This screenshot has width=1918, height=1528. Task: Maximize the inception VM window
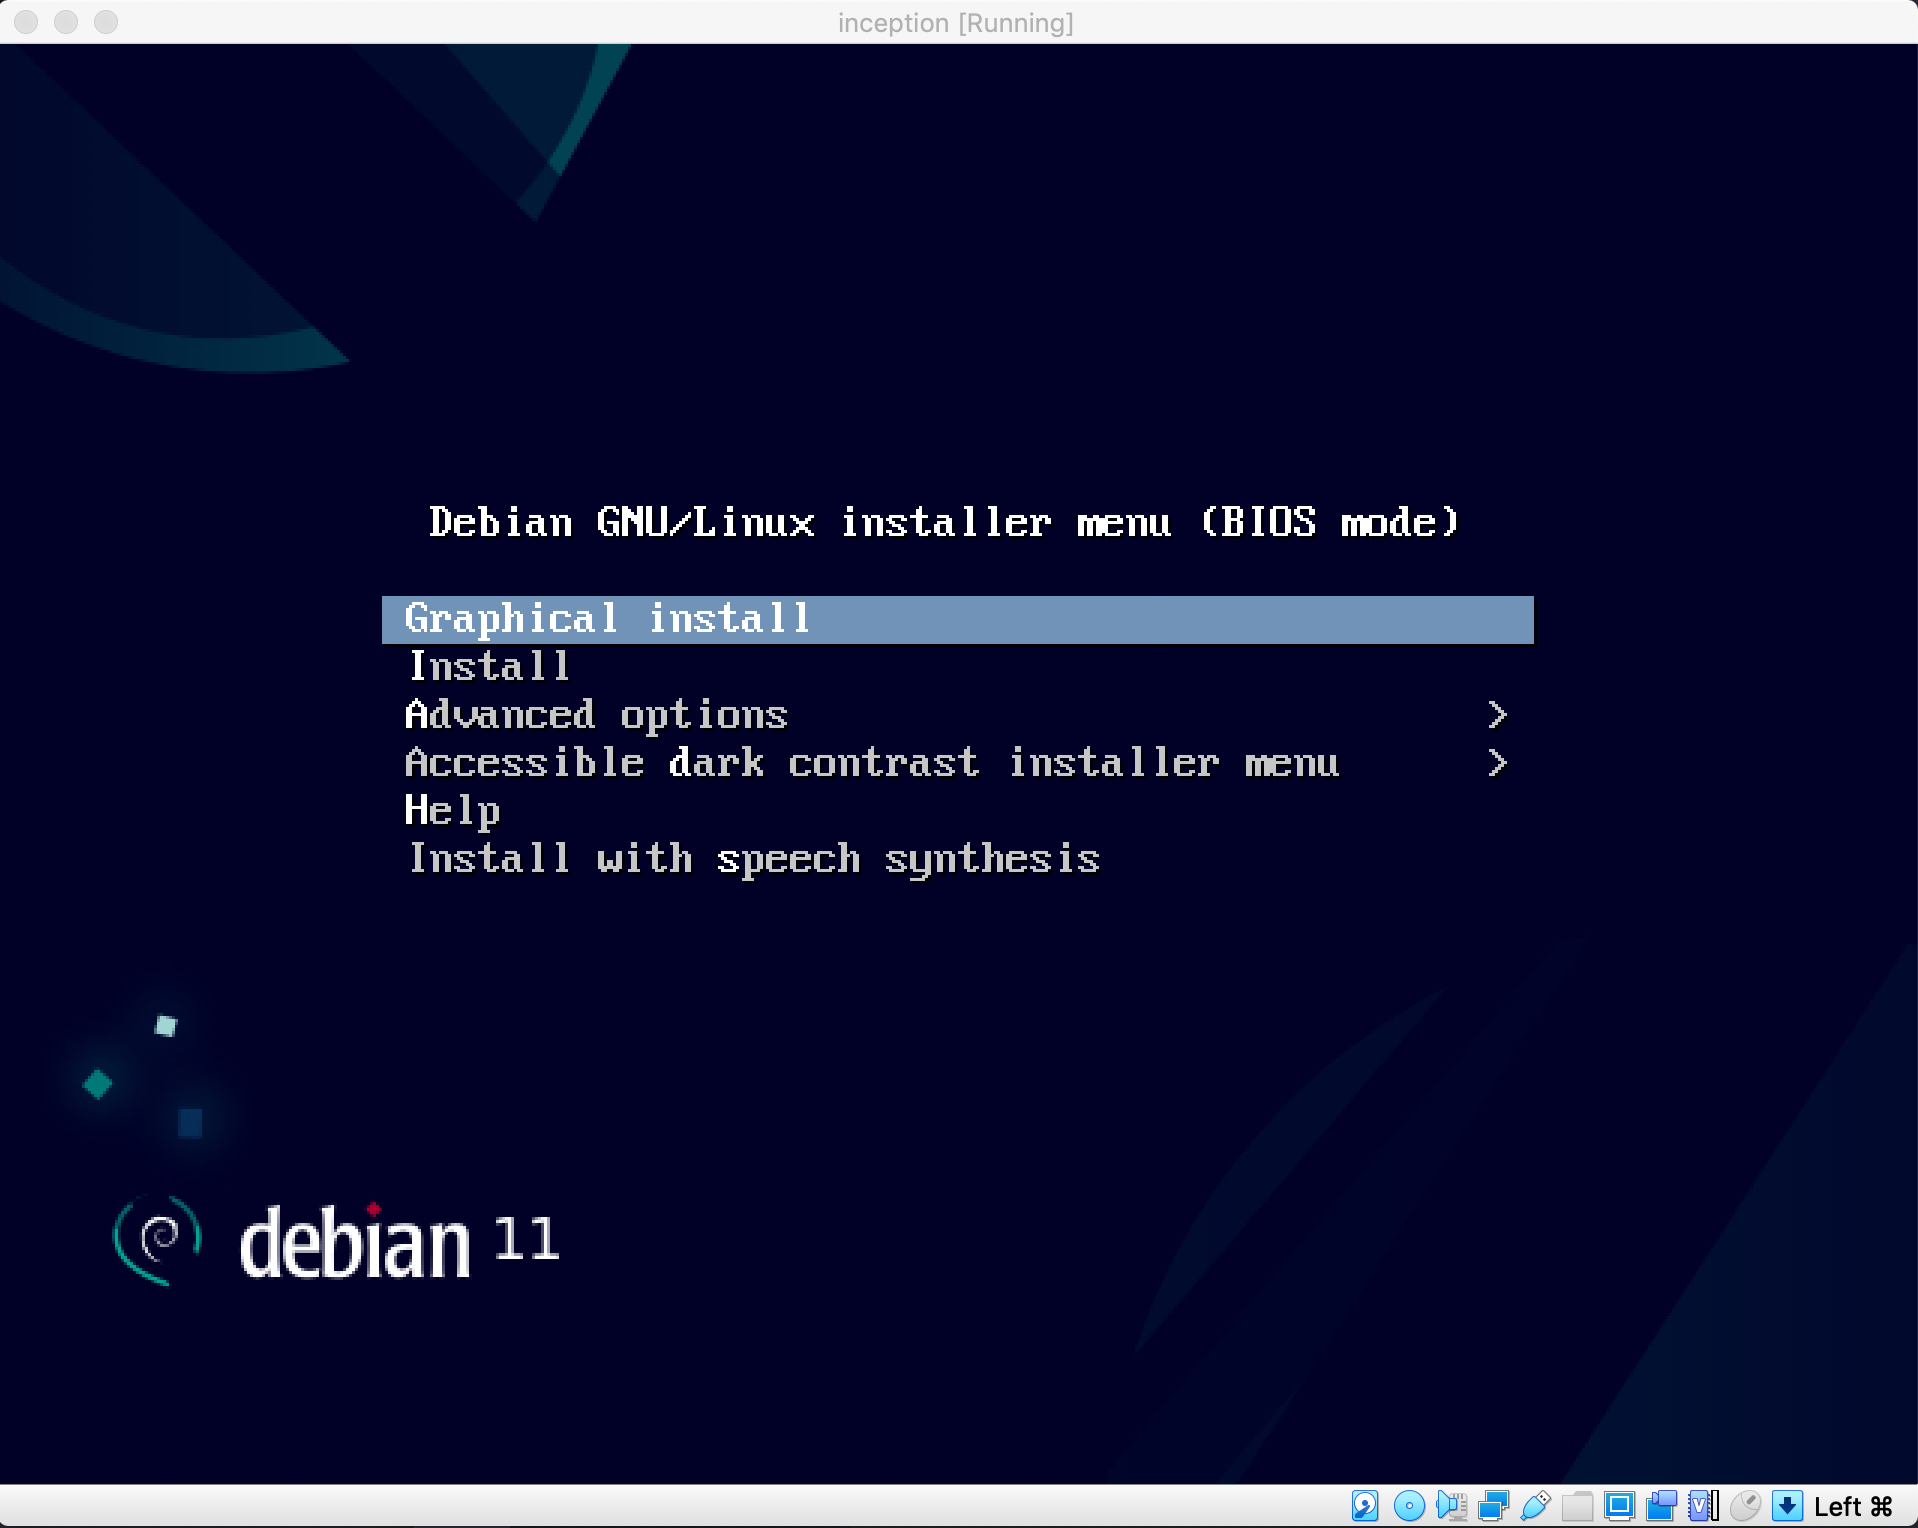[x=106, y=22]
